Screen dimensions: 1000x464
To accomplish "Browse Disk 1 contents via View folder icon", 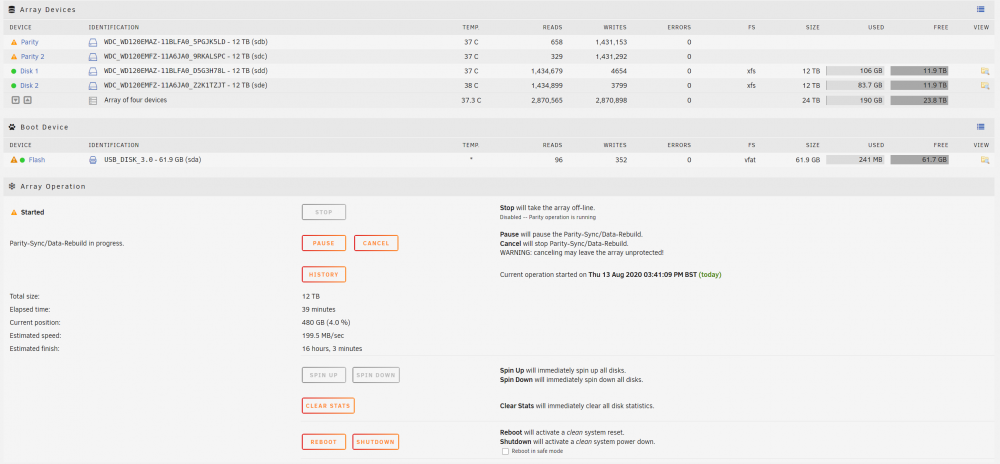I will coord(985,71).
